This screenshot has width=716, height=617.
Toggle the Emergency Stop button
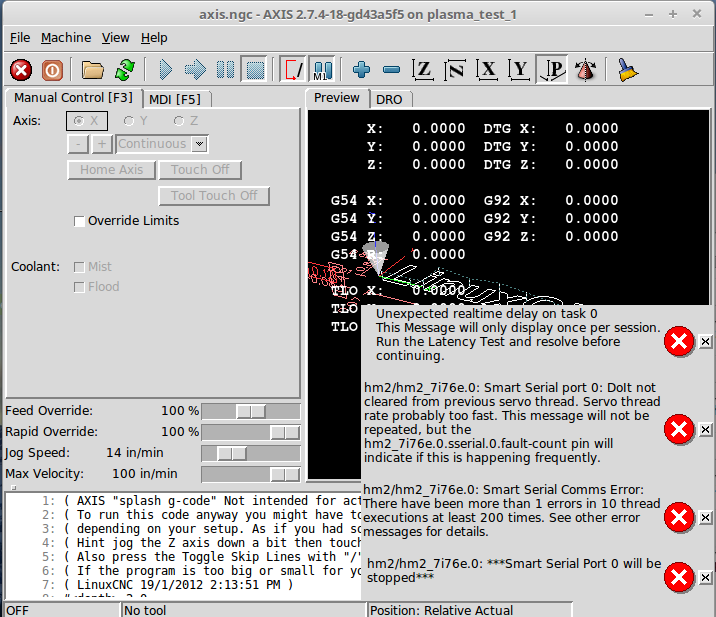[x=21, y=70]
